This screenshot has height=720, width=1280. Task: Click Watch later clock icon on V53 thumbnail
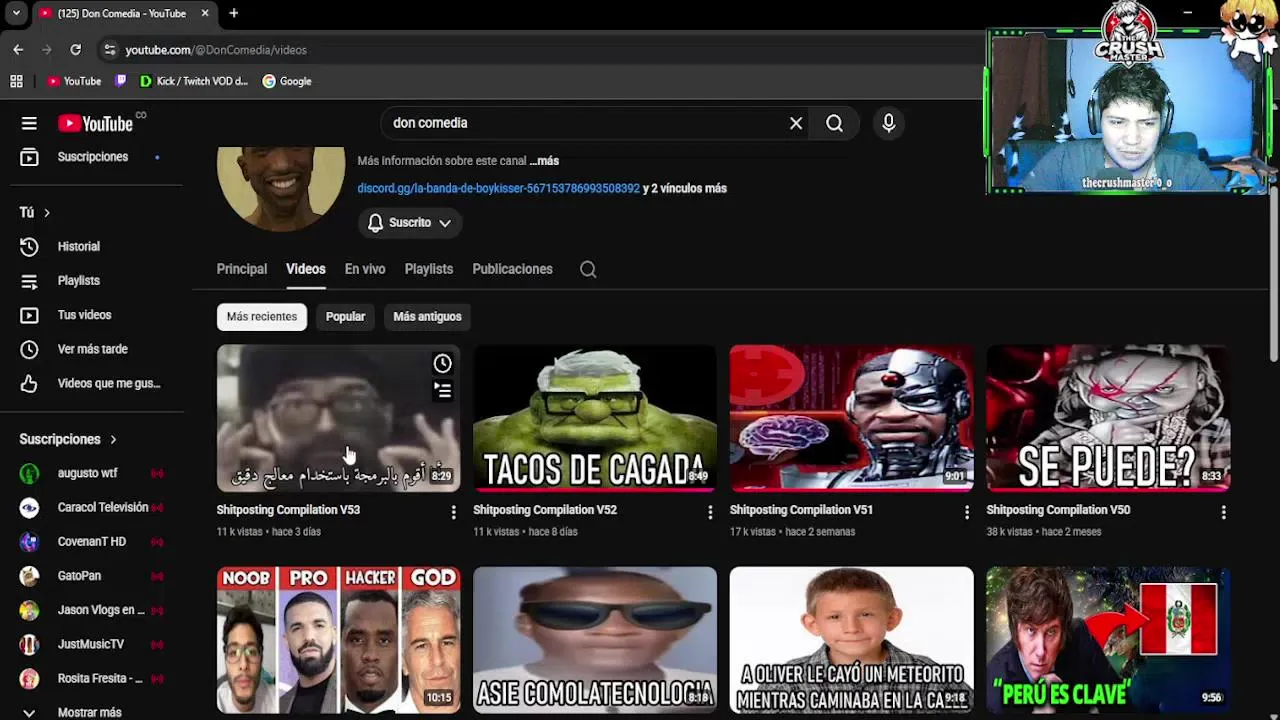[443, 364]
